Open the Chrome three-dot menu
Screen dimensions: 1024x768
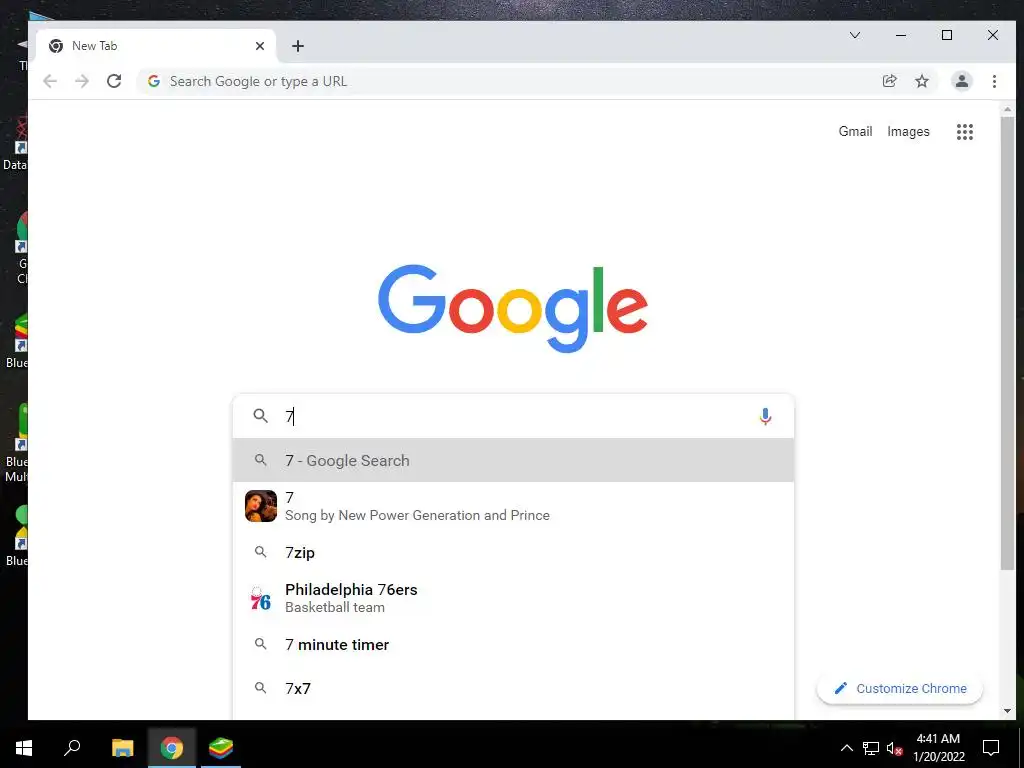pos(994,81)
